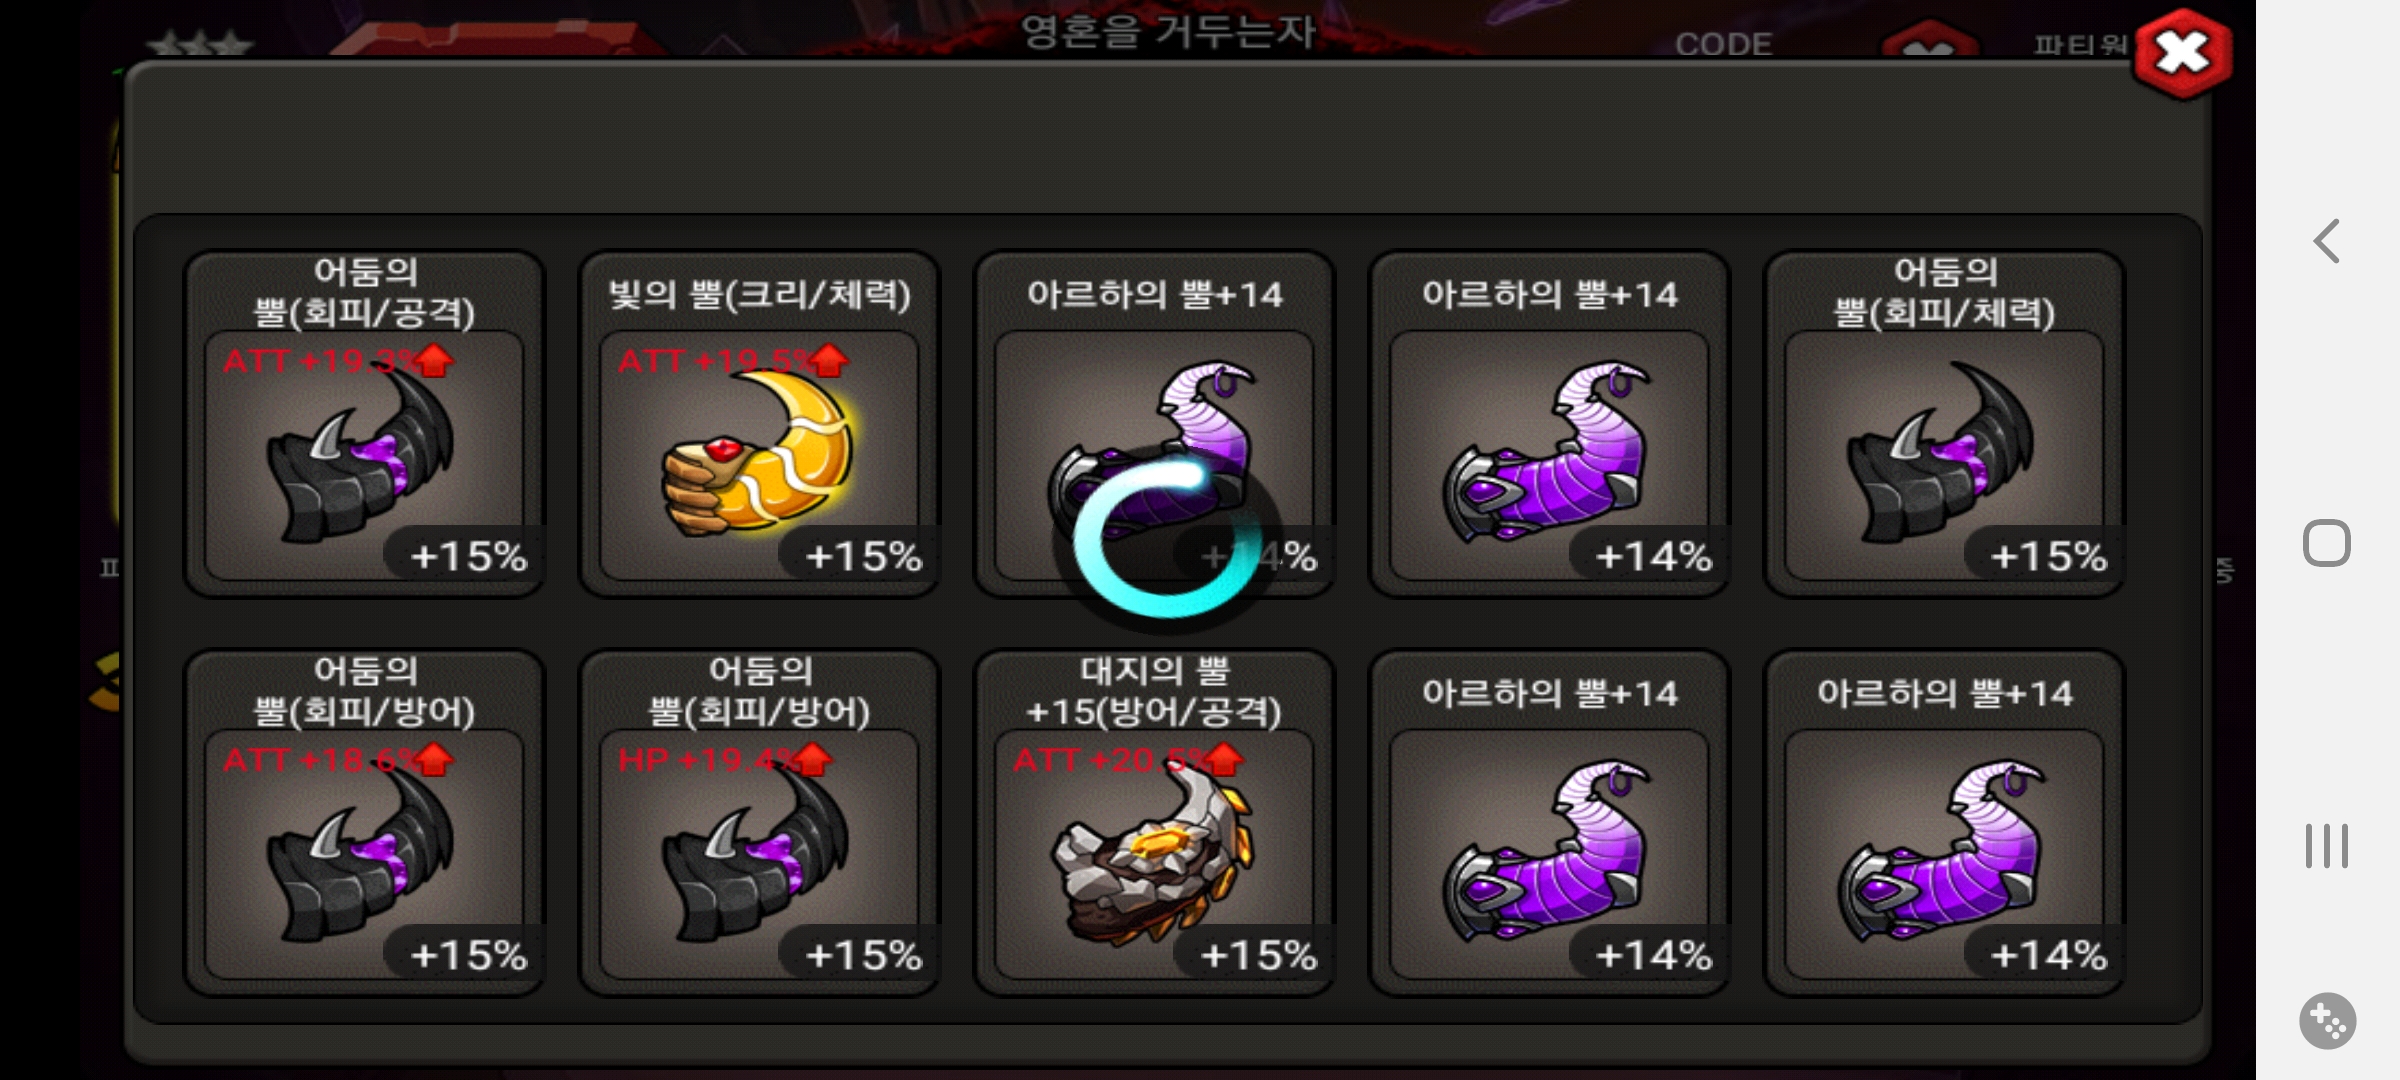The width and height of the screenshot is (2400, 1080).
Task: Tap the +15% badge on golden horn
Action: (862, 556)
